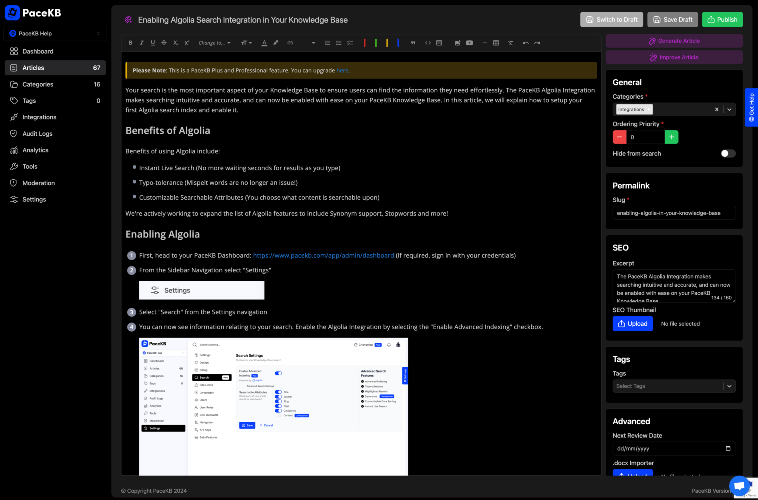Open the text color picker
This screenshot has height=500, width=758.
[264, 43]
